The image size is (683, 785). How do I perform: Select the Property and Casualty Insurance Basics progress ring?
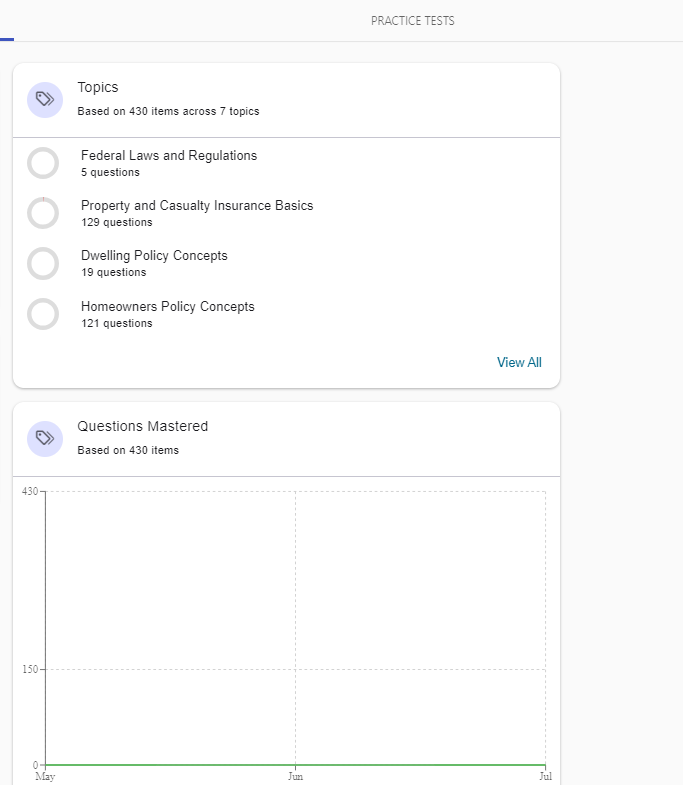(x=43, y=213)
